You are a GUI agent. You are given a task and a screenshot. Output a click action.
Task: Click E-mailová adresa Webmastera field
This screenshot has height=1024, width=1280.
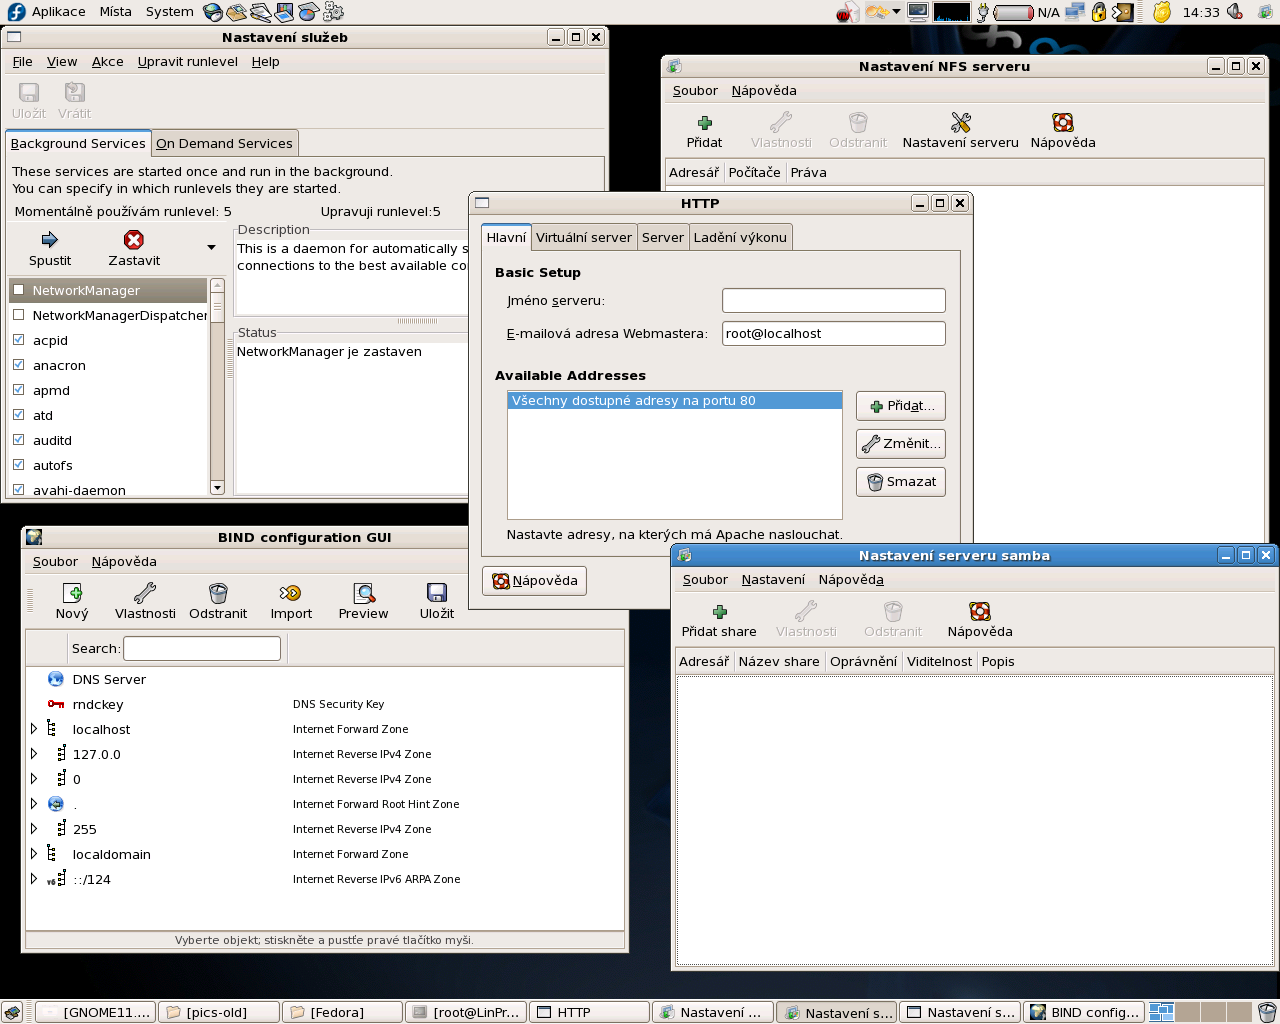click(x=834, y=333)
